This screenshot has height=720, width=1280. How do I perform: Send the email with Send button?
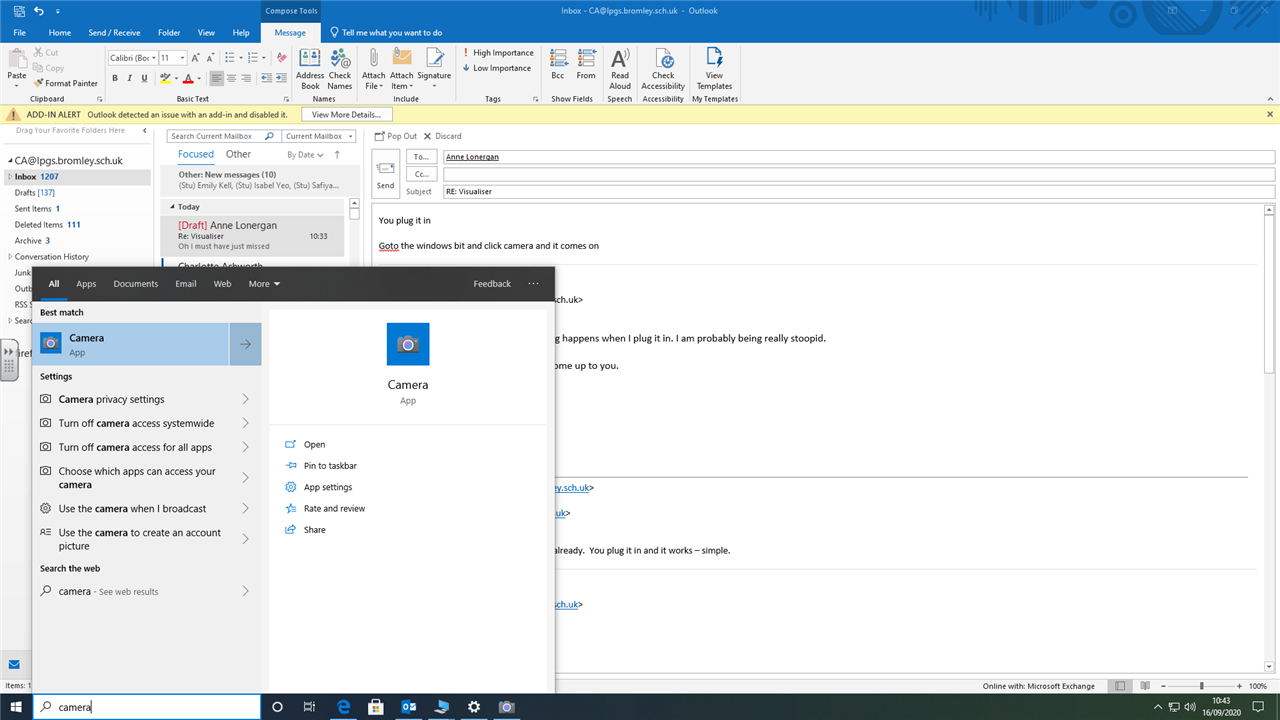[x=385, y=175]
